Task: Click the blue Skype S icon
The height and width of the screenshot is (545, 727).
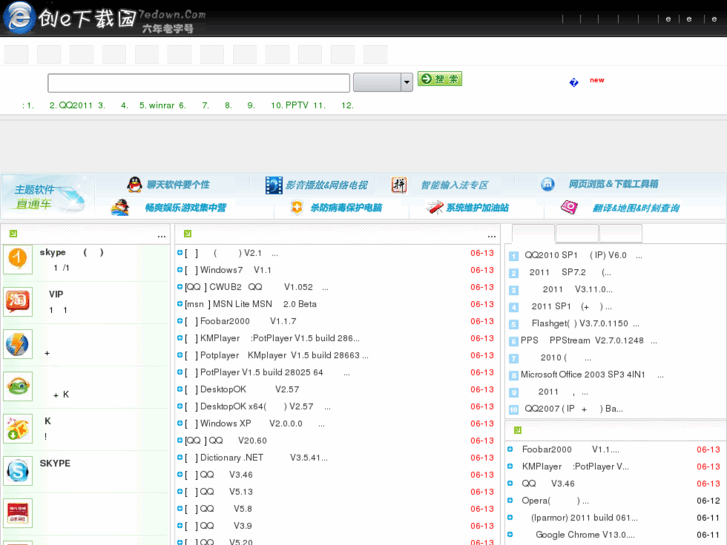Action: coord(18,470)
